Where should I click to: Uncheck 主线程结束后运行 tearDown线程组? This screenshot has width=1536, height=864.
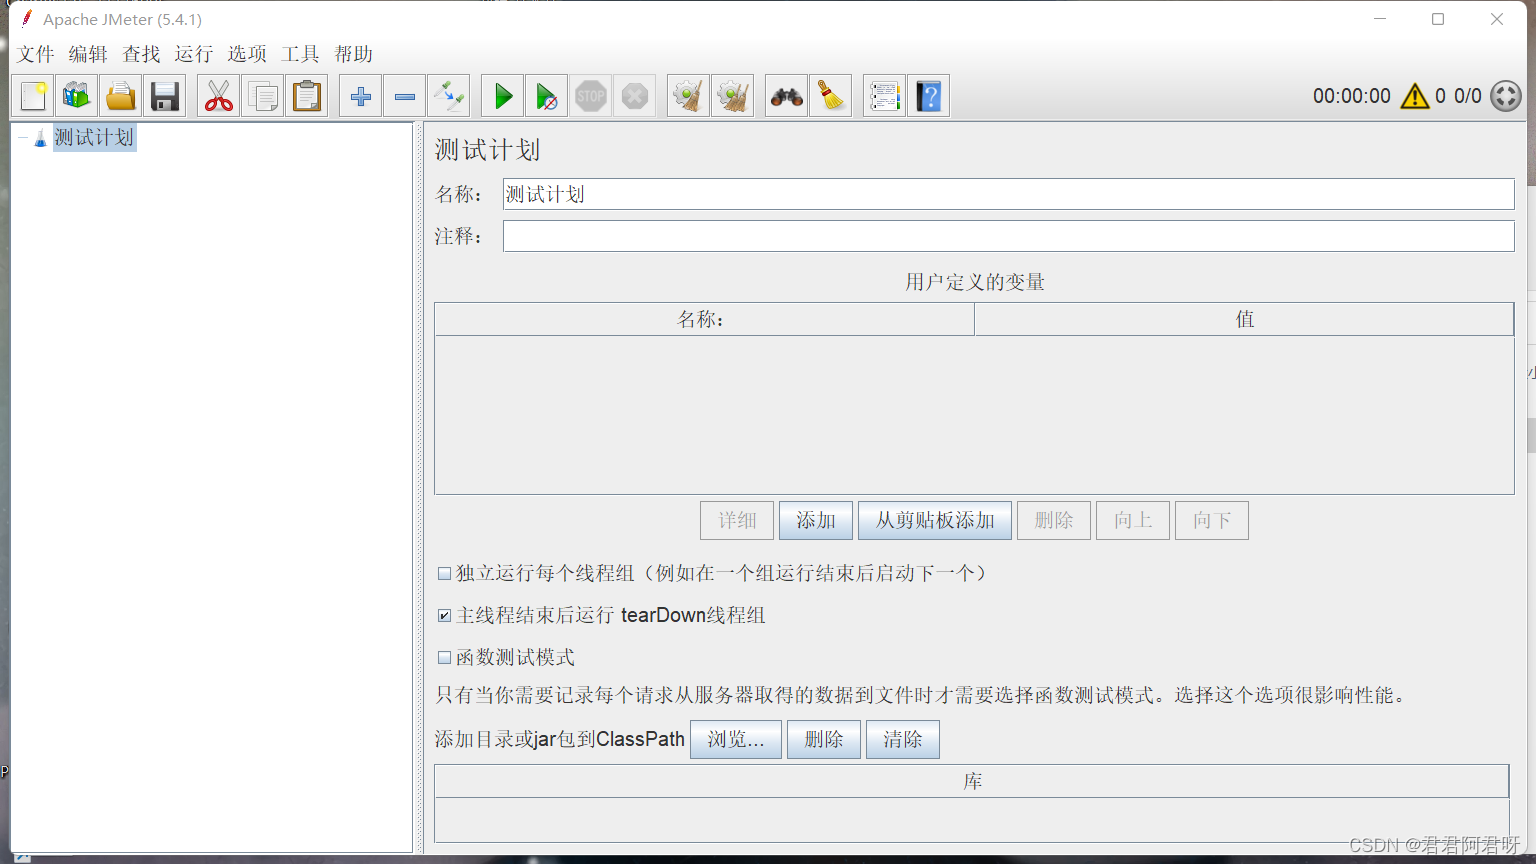(x=444, y=616)
